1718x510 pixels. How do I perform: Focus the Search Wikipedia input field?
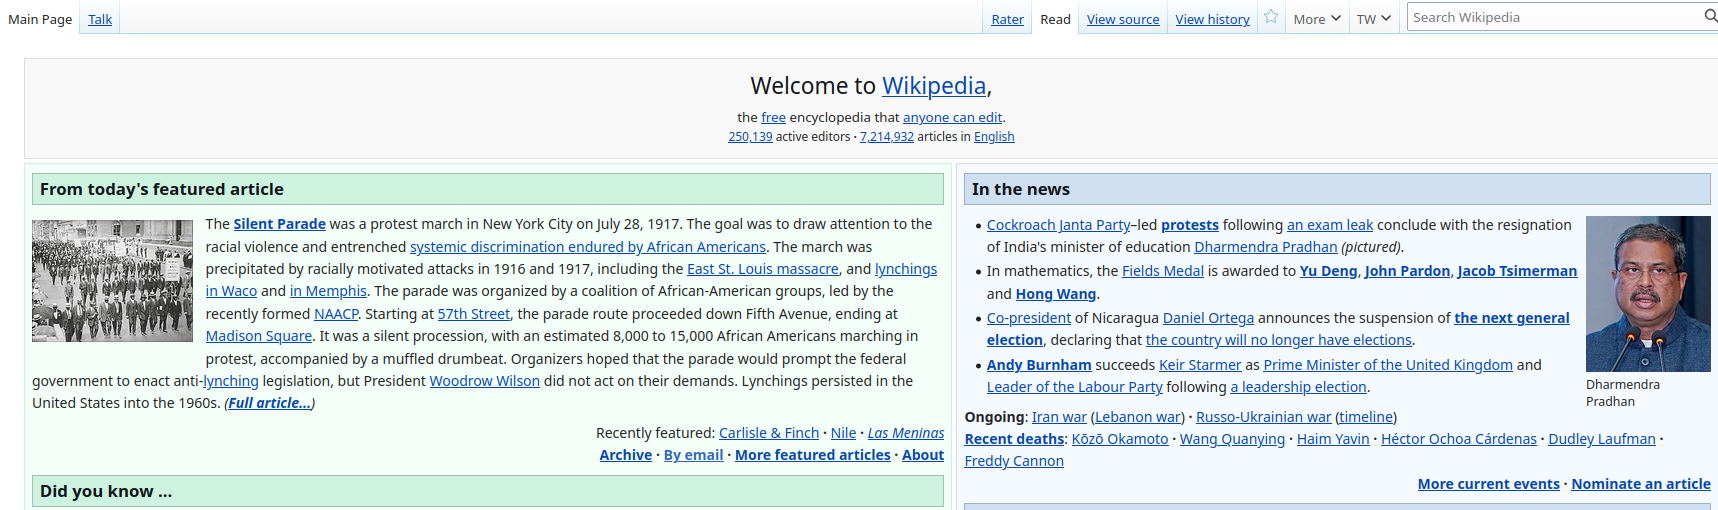(1555, 17)
